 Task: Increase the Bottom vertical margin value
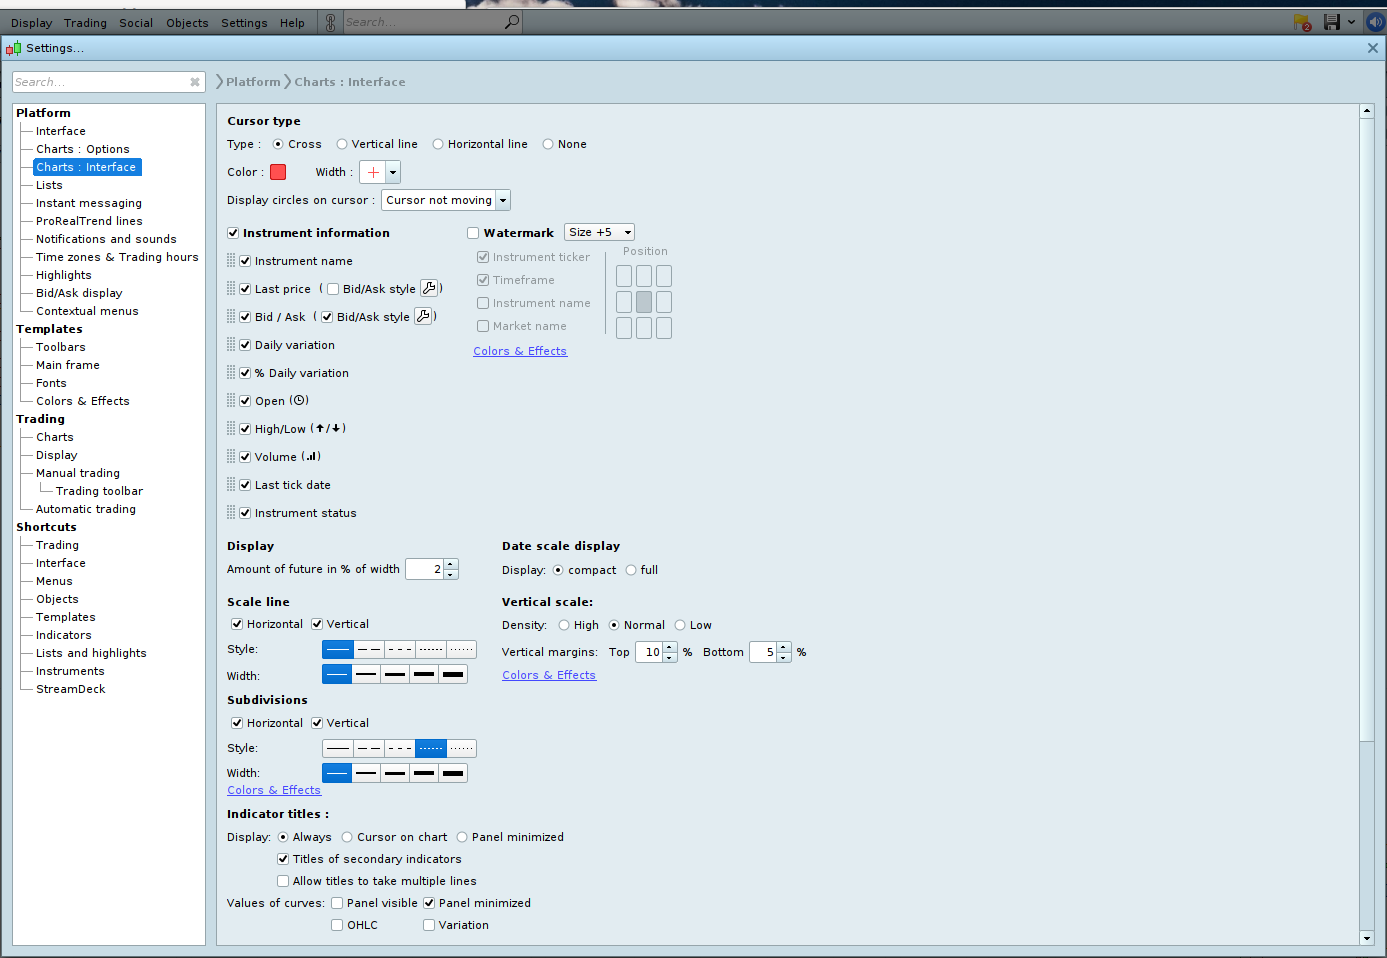(x=784, y=647)
